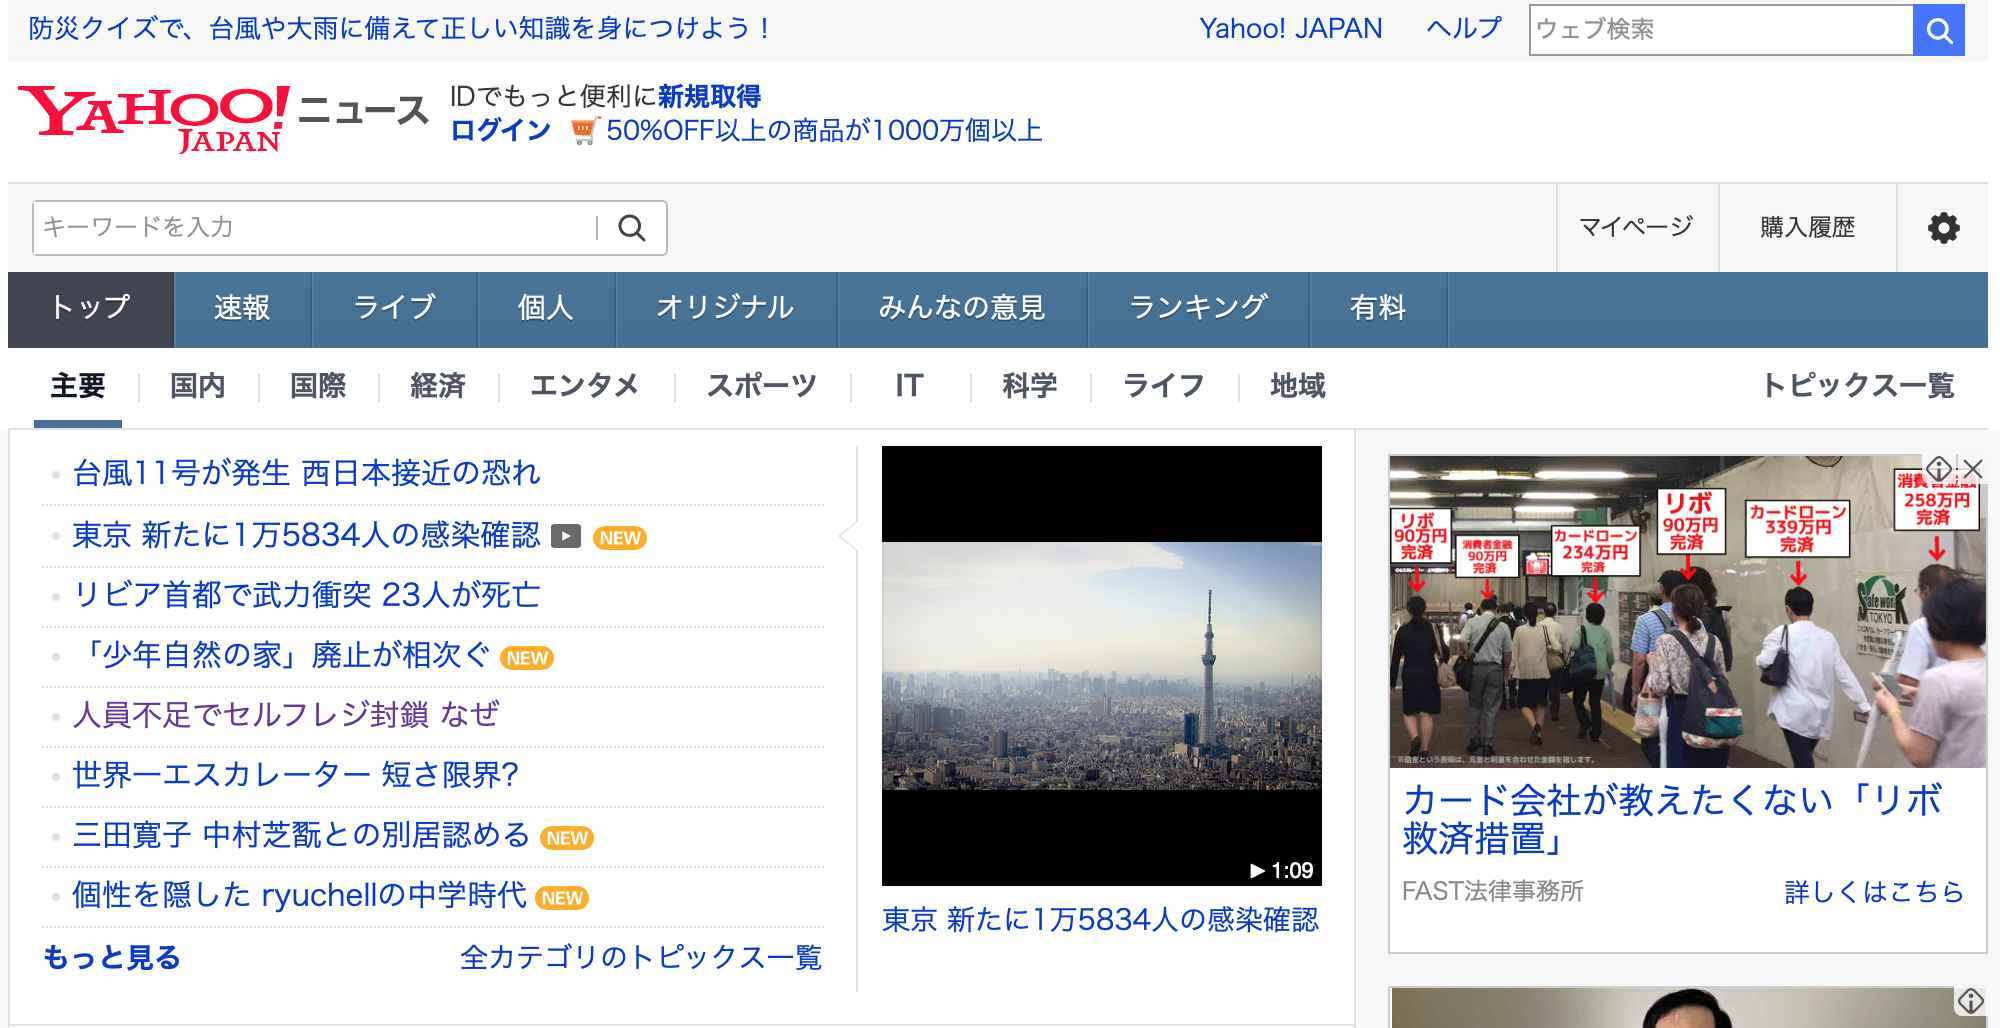Open the ヘルプ link
This screenshot has width=2000, height=1028.
coord(1464,29)
